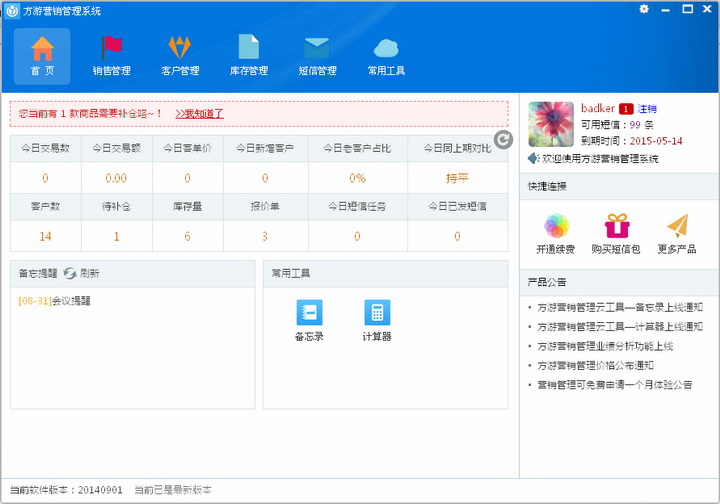Click the settings gear in title bar
Viewport: 720px width, 504px height.
644,9
